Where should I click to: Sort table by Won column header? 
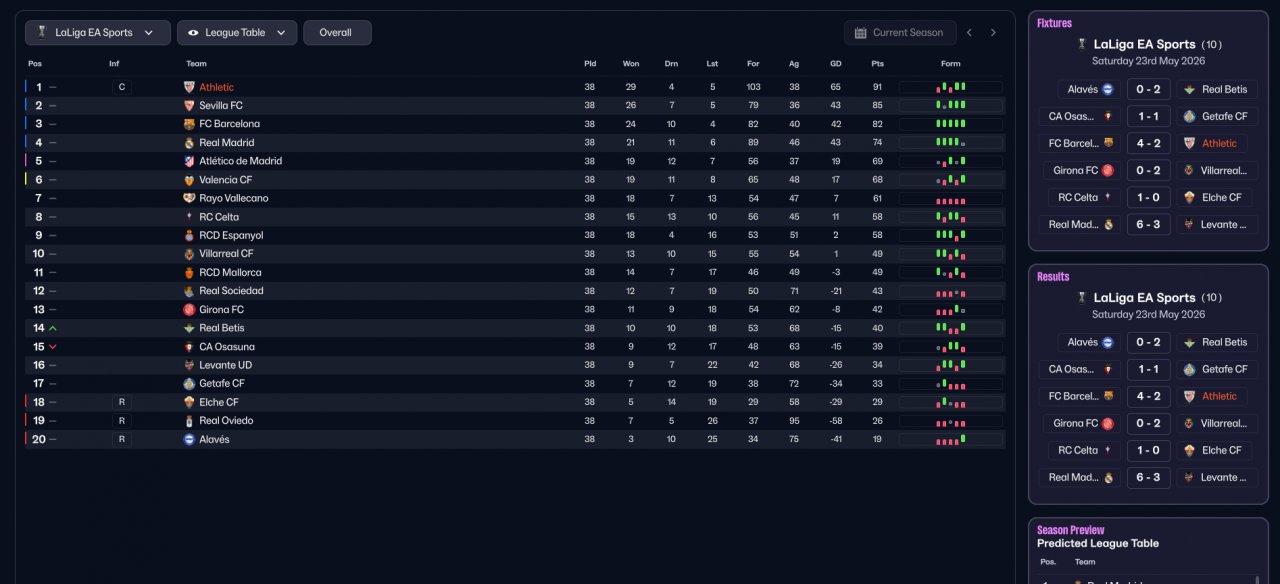pos(631,63)
